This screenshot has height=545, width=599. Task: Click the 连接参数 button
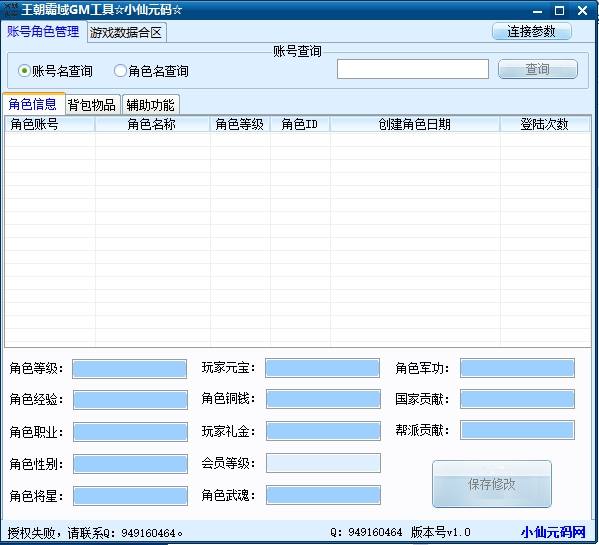coord(531,31)
